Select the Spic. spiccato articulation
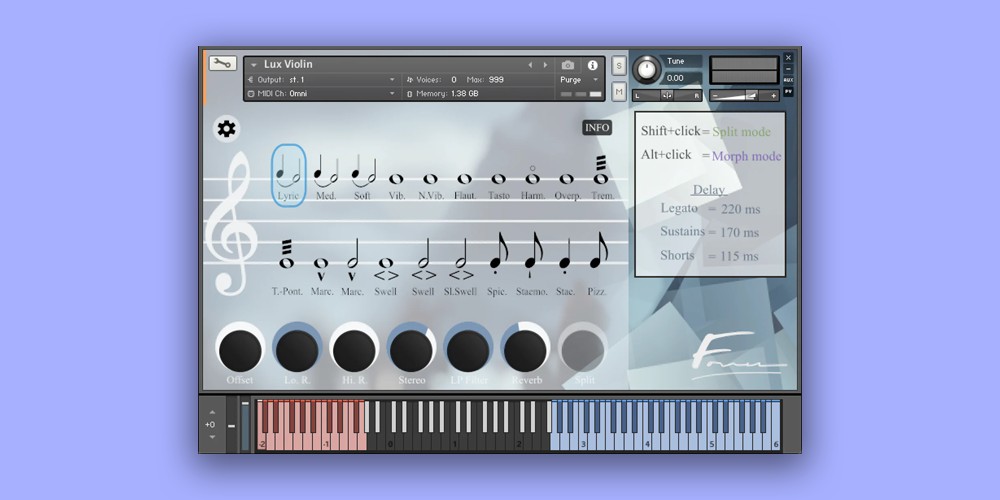The width and height of the screenshot is (1000, 500). [497, 258]
